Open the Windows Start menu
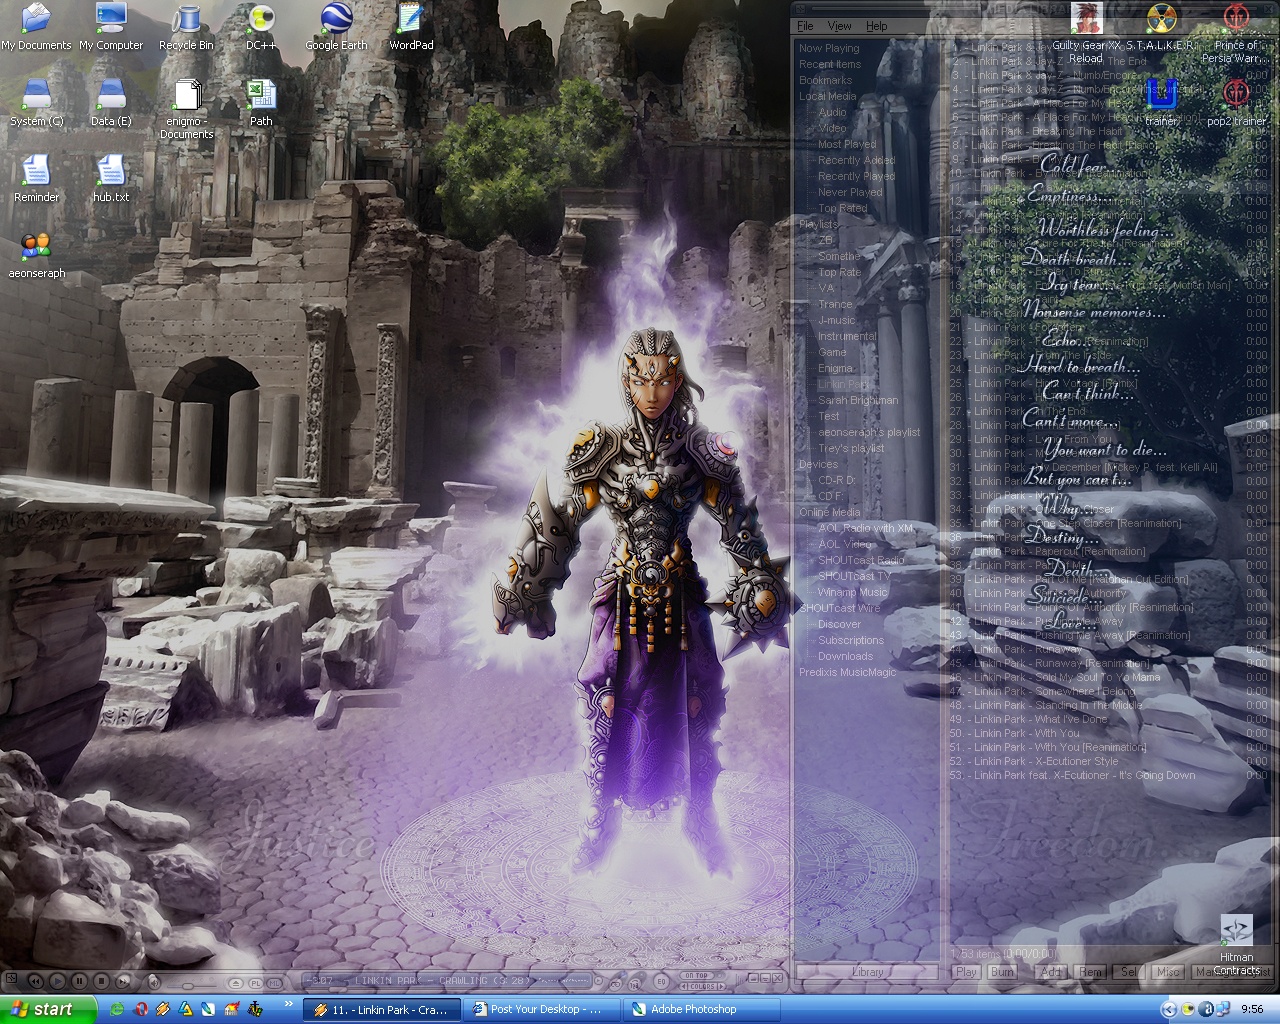Screen dimensions: 1280x1024 (48, 1009)
